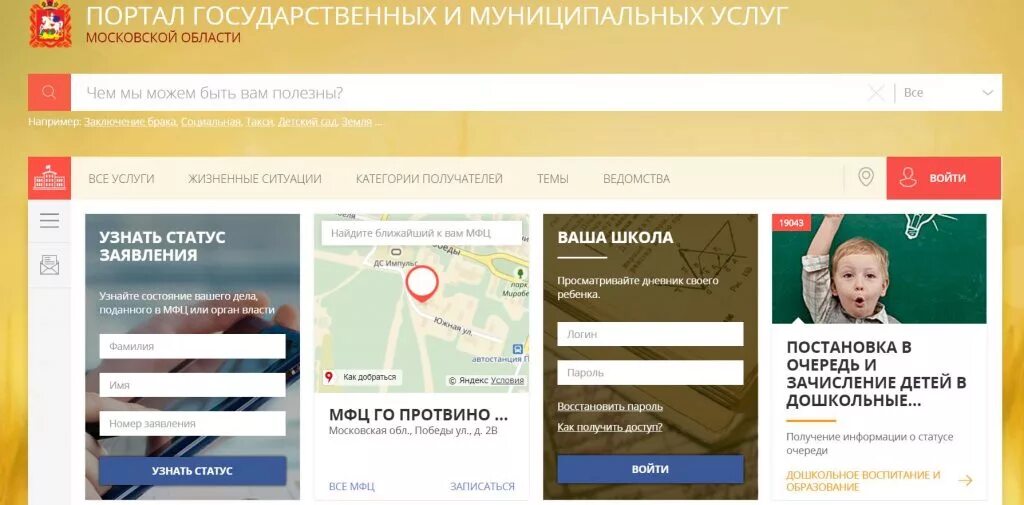Click the red map marker on map
The height and width of the screenshot is (505, 1024).
pyautogui.click(x=421, y=284)
